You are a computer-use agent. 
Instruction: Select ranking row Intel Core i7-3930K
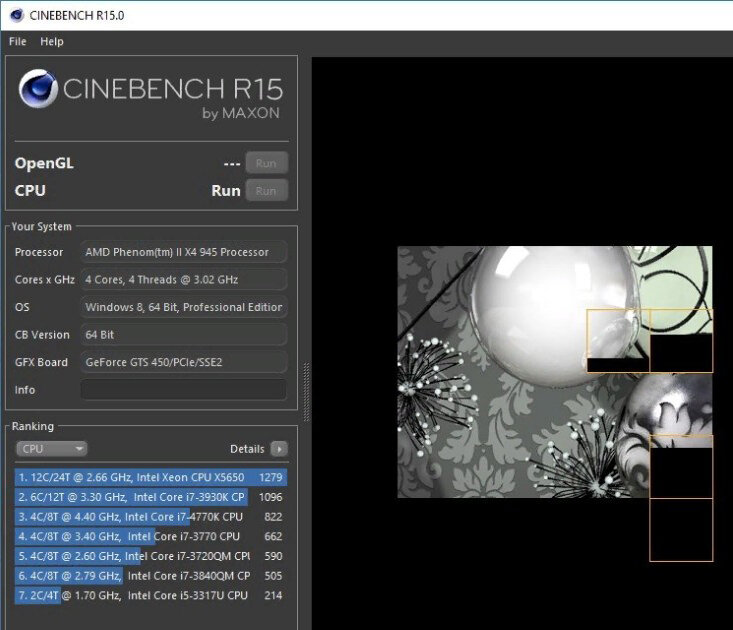151,497
